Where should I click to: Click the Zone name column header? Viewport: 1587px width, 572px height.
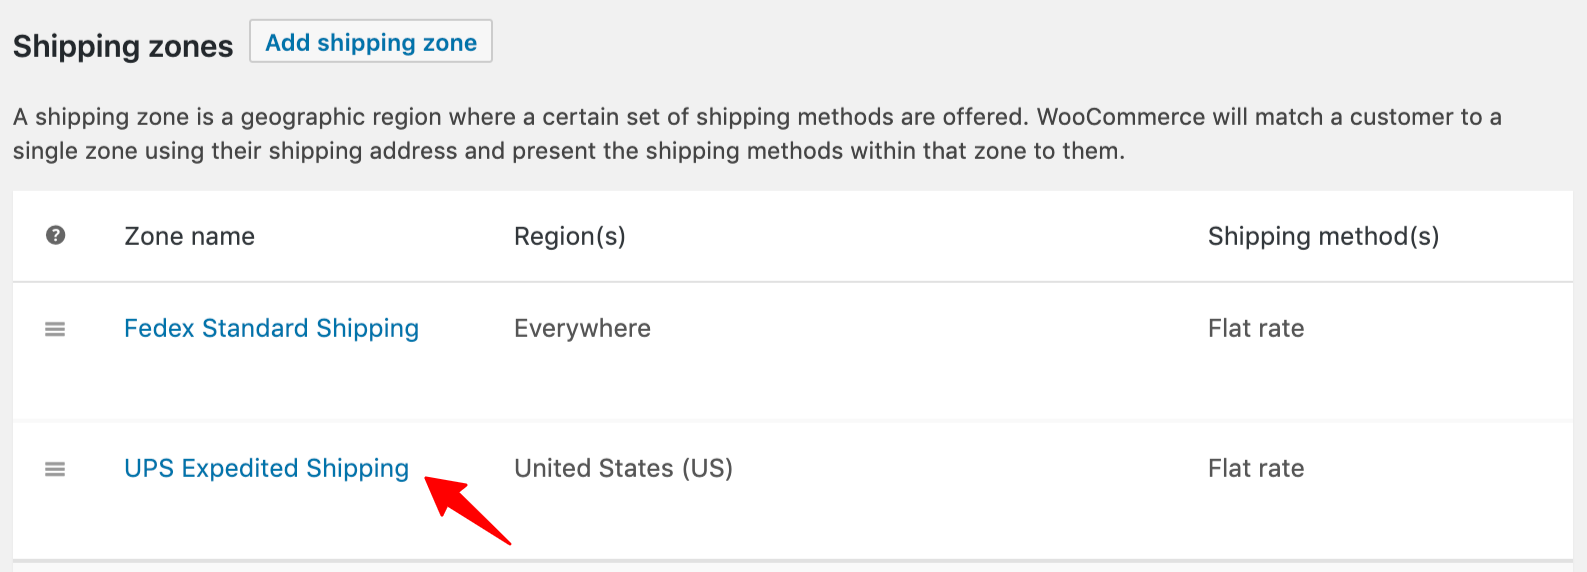189,236
